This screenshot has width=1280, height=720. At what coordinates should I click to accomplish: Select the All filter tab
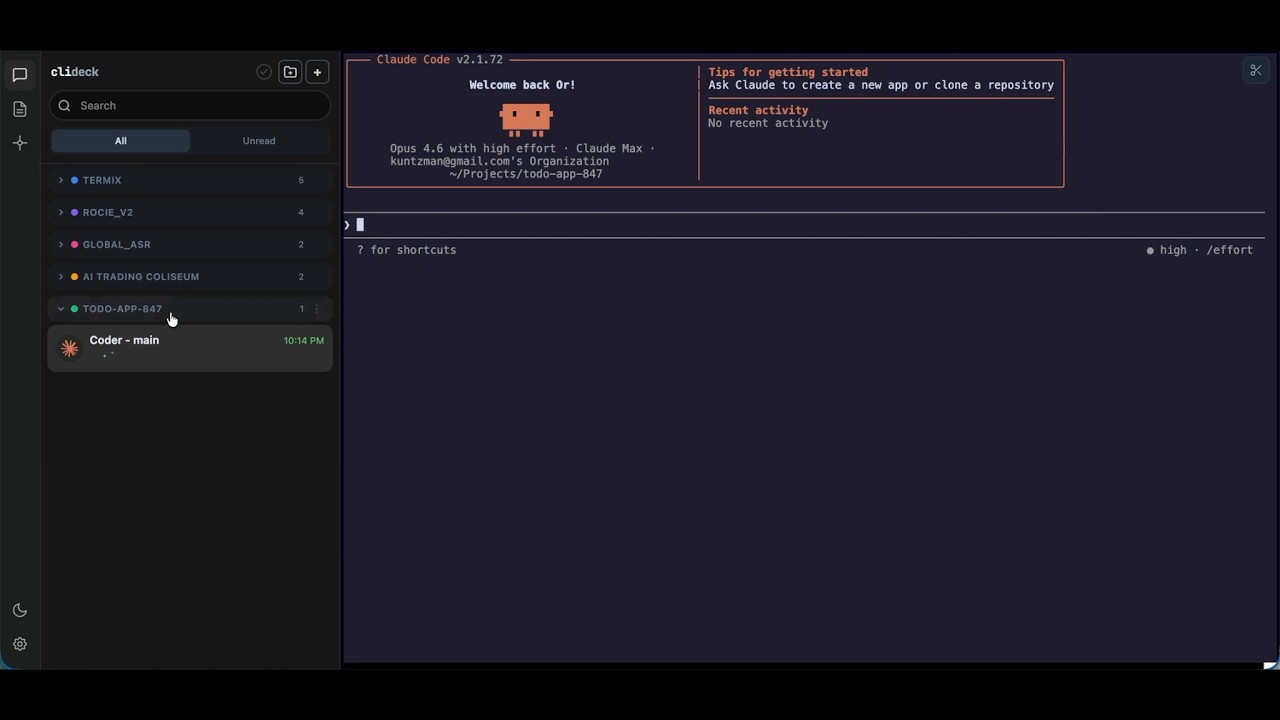point(120,141)
